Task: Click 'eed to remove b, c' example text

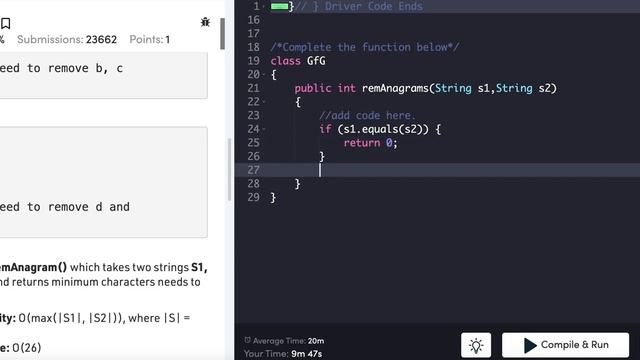Action: [61, 68]
